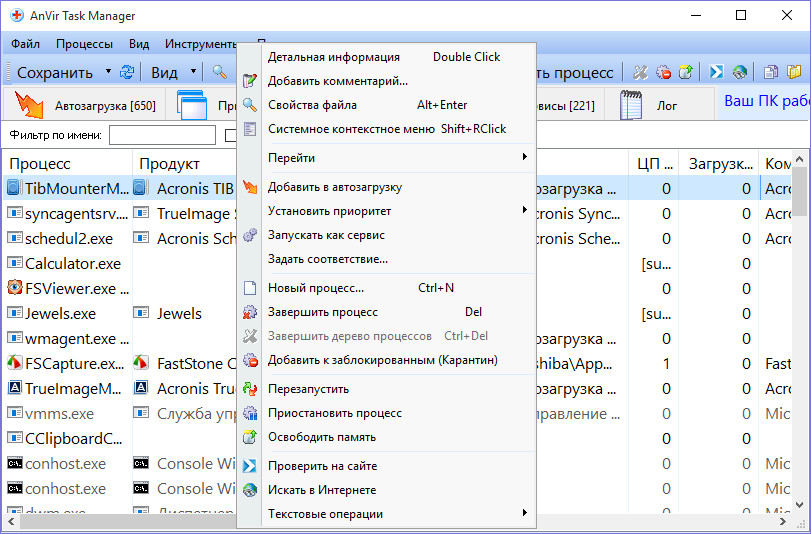Image resolution: width=811 pixels, height=534 pixels.
Task: Sort by the Процесс column header
Action: [x=67, y=164]
